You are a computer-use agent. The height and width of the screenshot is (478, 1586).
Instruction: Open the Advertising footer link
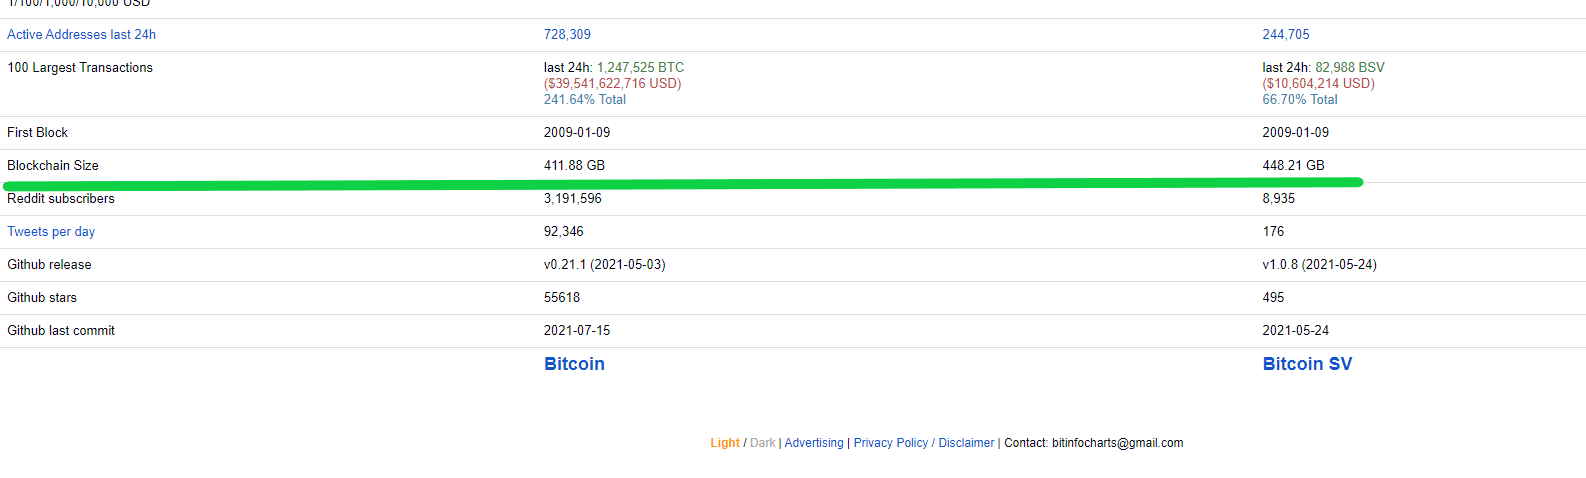tap(814, 443)
